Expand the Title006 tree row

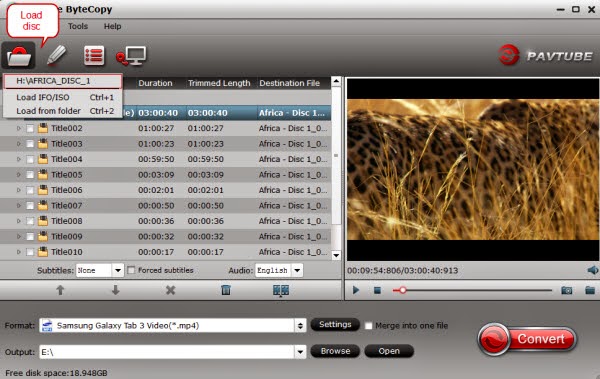click(x=18, y=190)
